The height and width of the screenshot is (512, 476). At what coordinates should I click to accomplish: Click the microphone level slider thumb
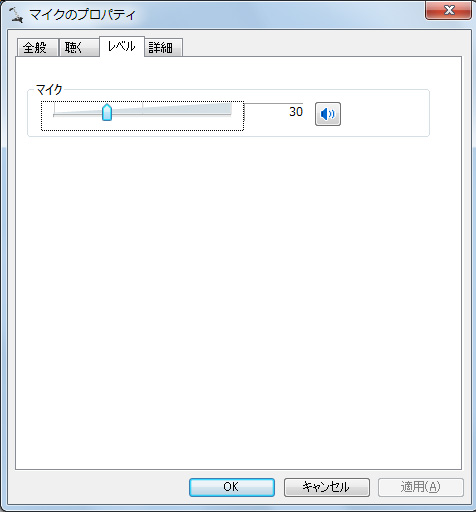click(x=107, y=112)
